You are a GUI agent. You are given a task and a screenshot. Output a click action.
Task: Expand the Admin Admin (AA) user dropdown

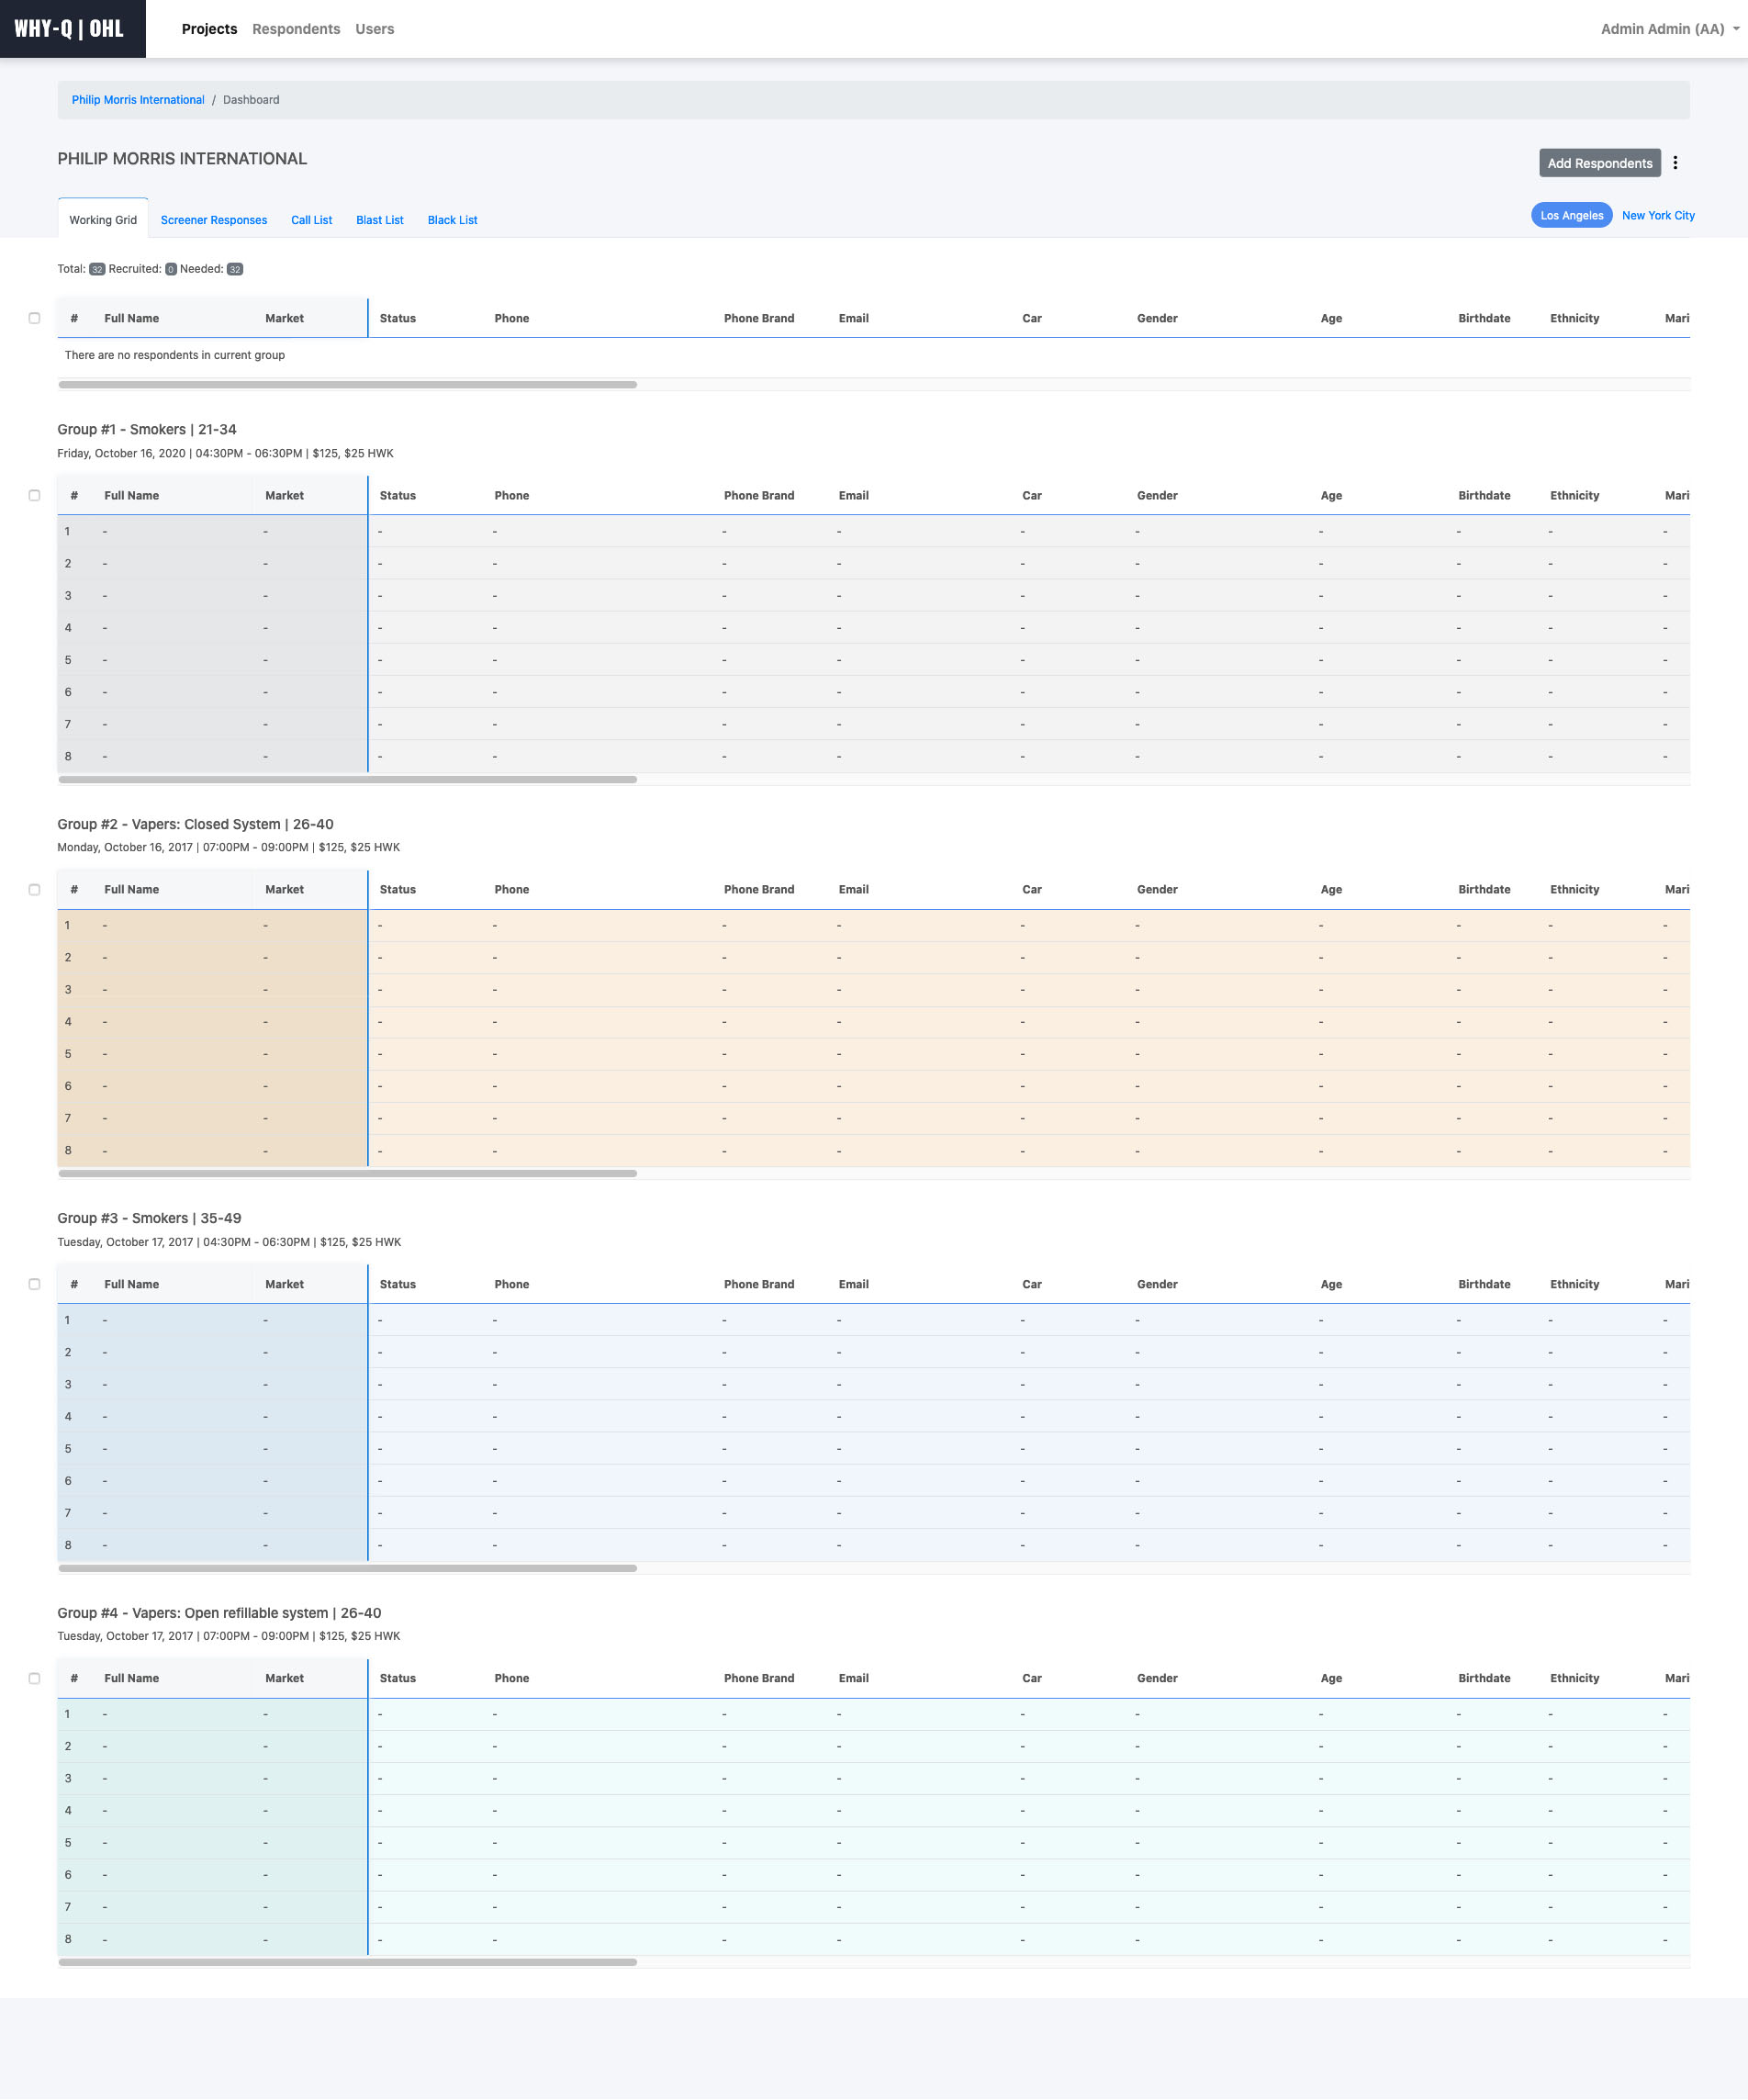coord(1668,29)
